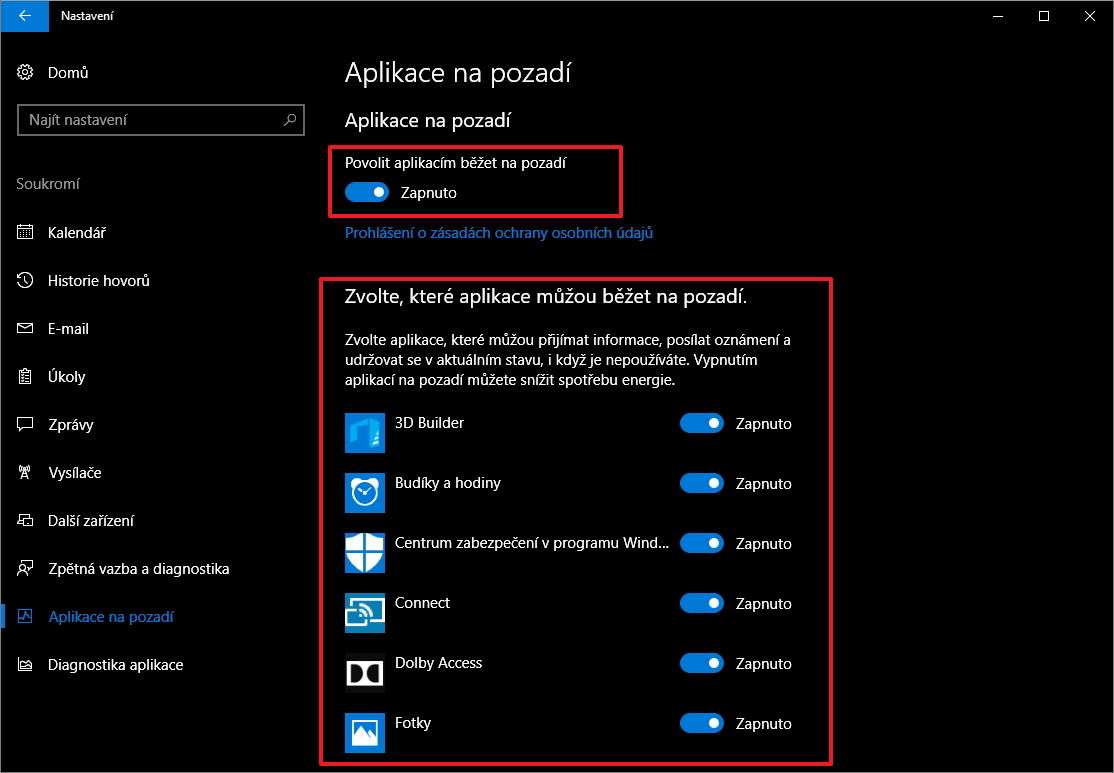Click the back arrow in title bar
Viewport: 1114px width, 773px height.
pyautogui.click(x=24, y=16)
